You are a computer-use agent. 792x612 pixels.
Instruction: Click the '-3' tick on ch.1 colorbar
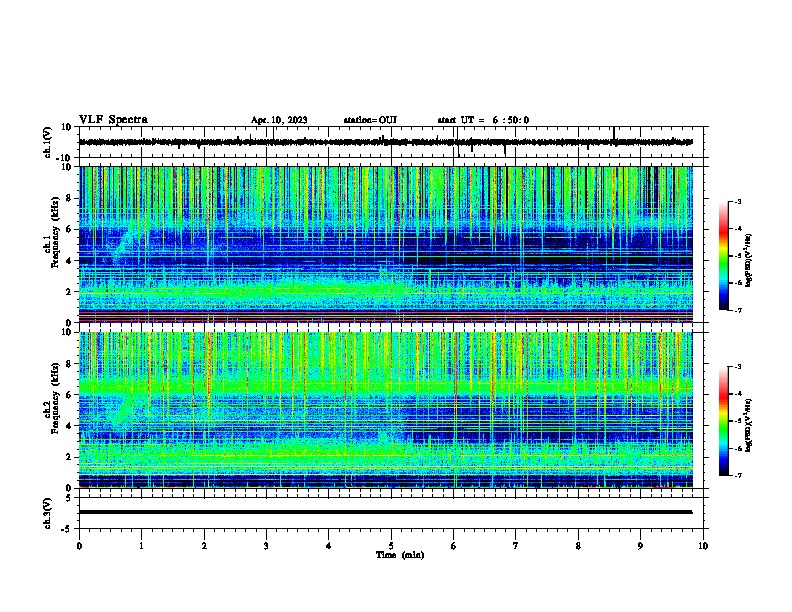(737, 201)
